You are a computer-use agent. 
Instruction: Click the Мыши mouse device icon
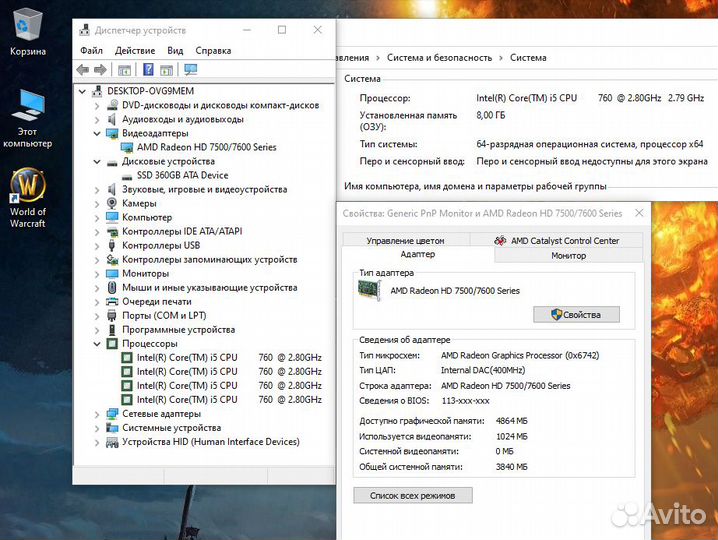(x=112, y=287)
